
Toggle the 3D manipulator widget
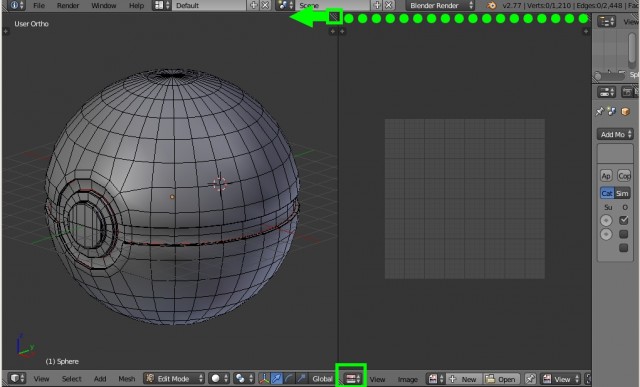[264, 378]
